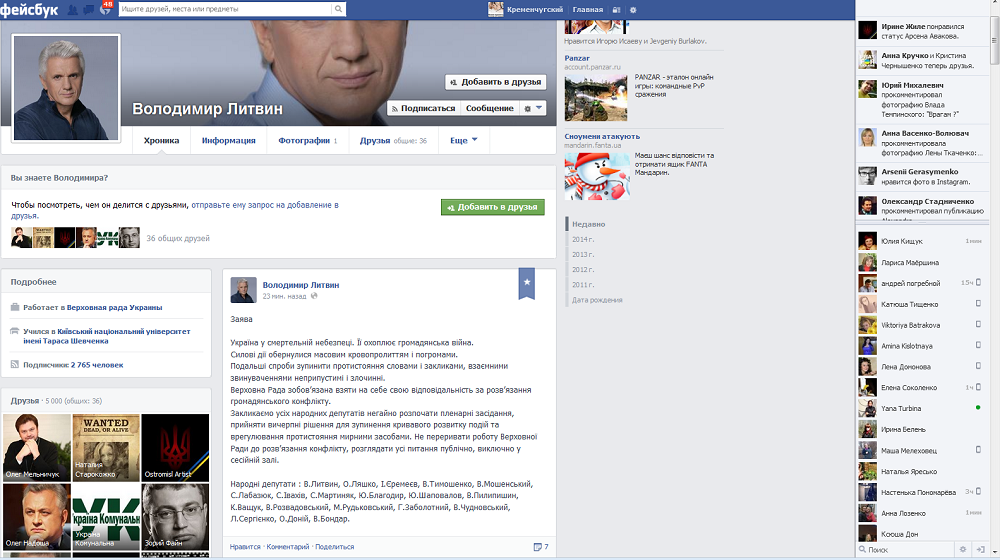Image resolution: width=1000 pixels, height=560 pixels.
Task: Open the friend requests icon in top bar
Action: point(73,10)
